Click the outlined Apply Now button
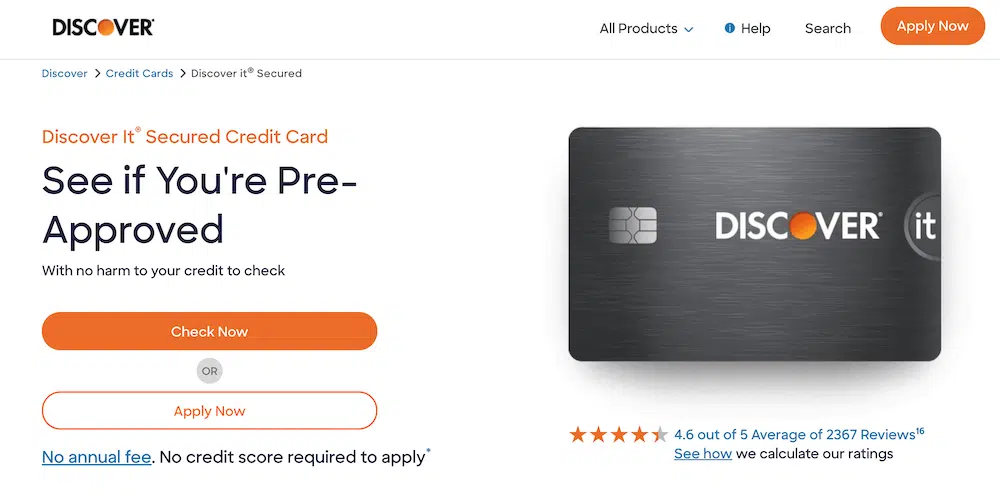This screenshot has width=1000, height=499. pyautogui.click(x=209, y=411)
